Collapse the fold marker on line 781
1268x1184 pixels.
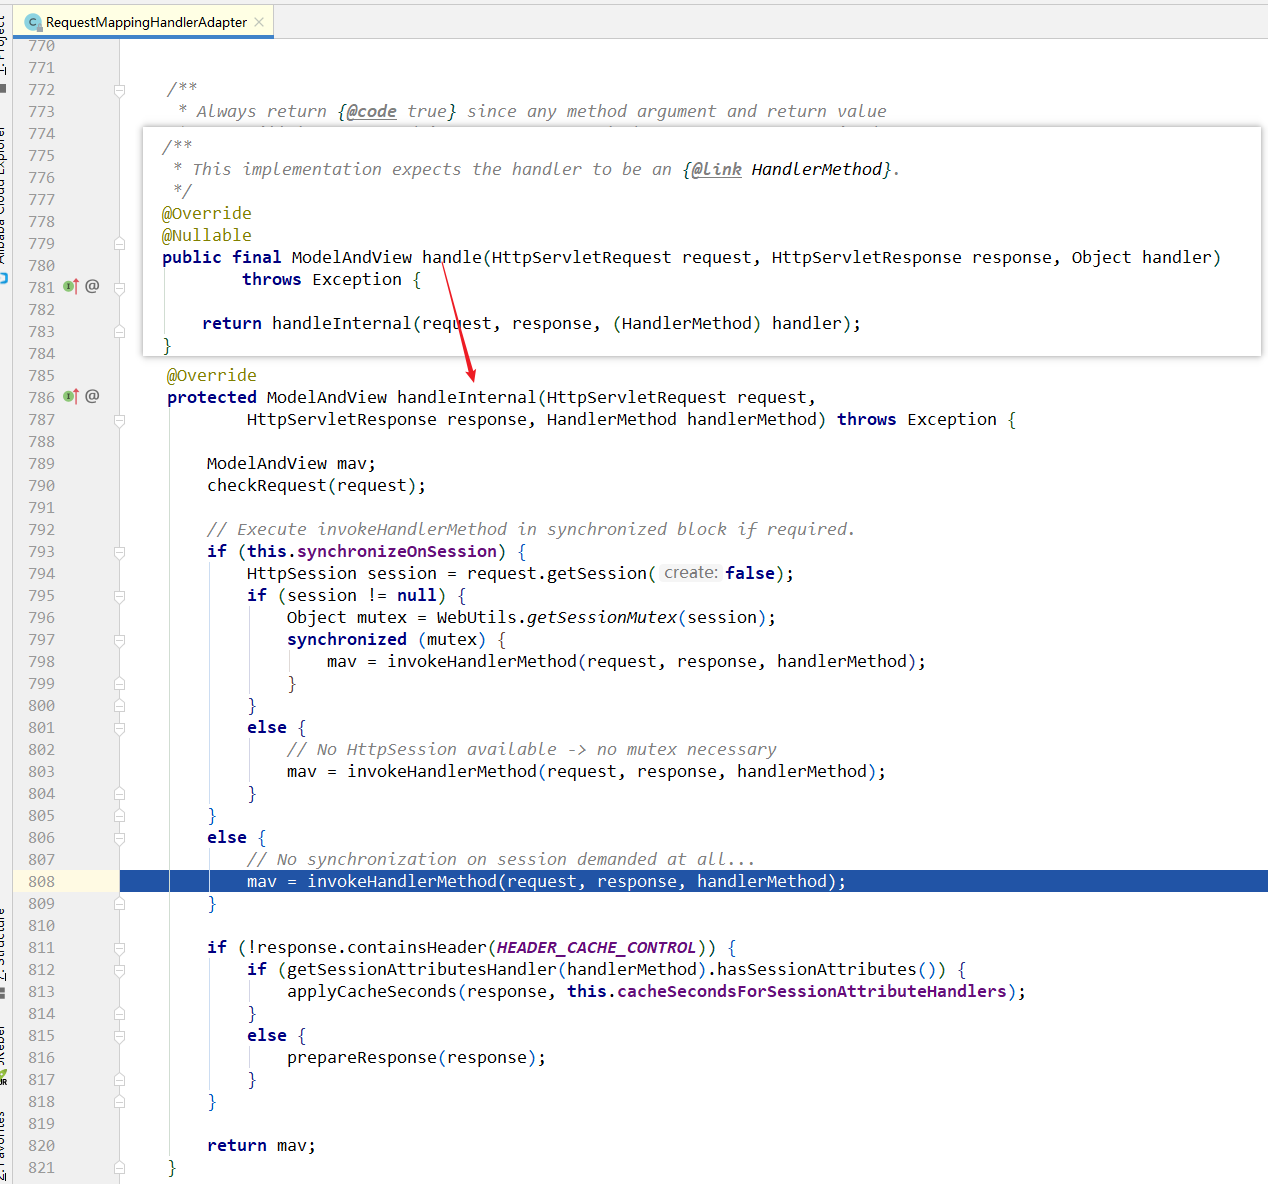[119, 288]
